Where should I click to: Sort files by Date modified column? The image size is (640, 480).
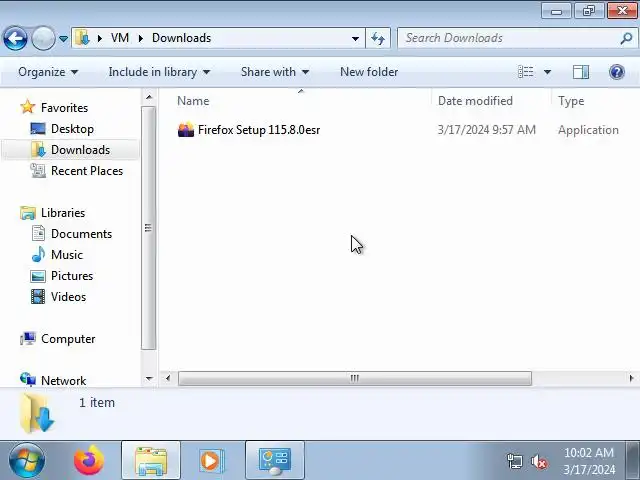(475, 101)
